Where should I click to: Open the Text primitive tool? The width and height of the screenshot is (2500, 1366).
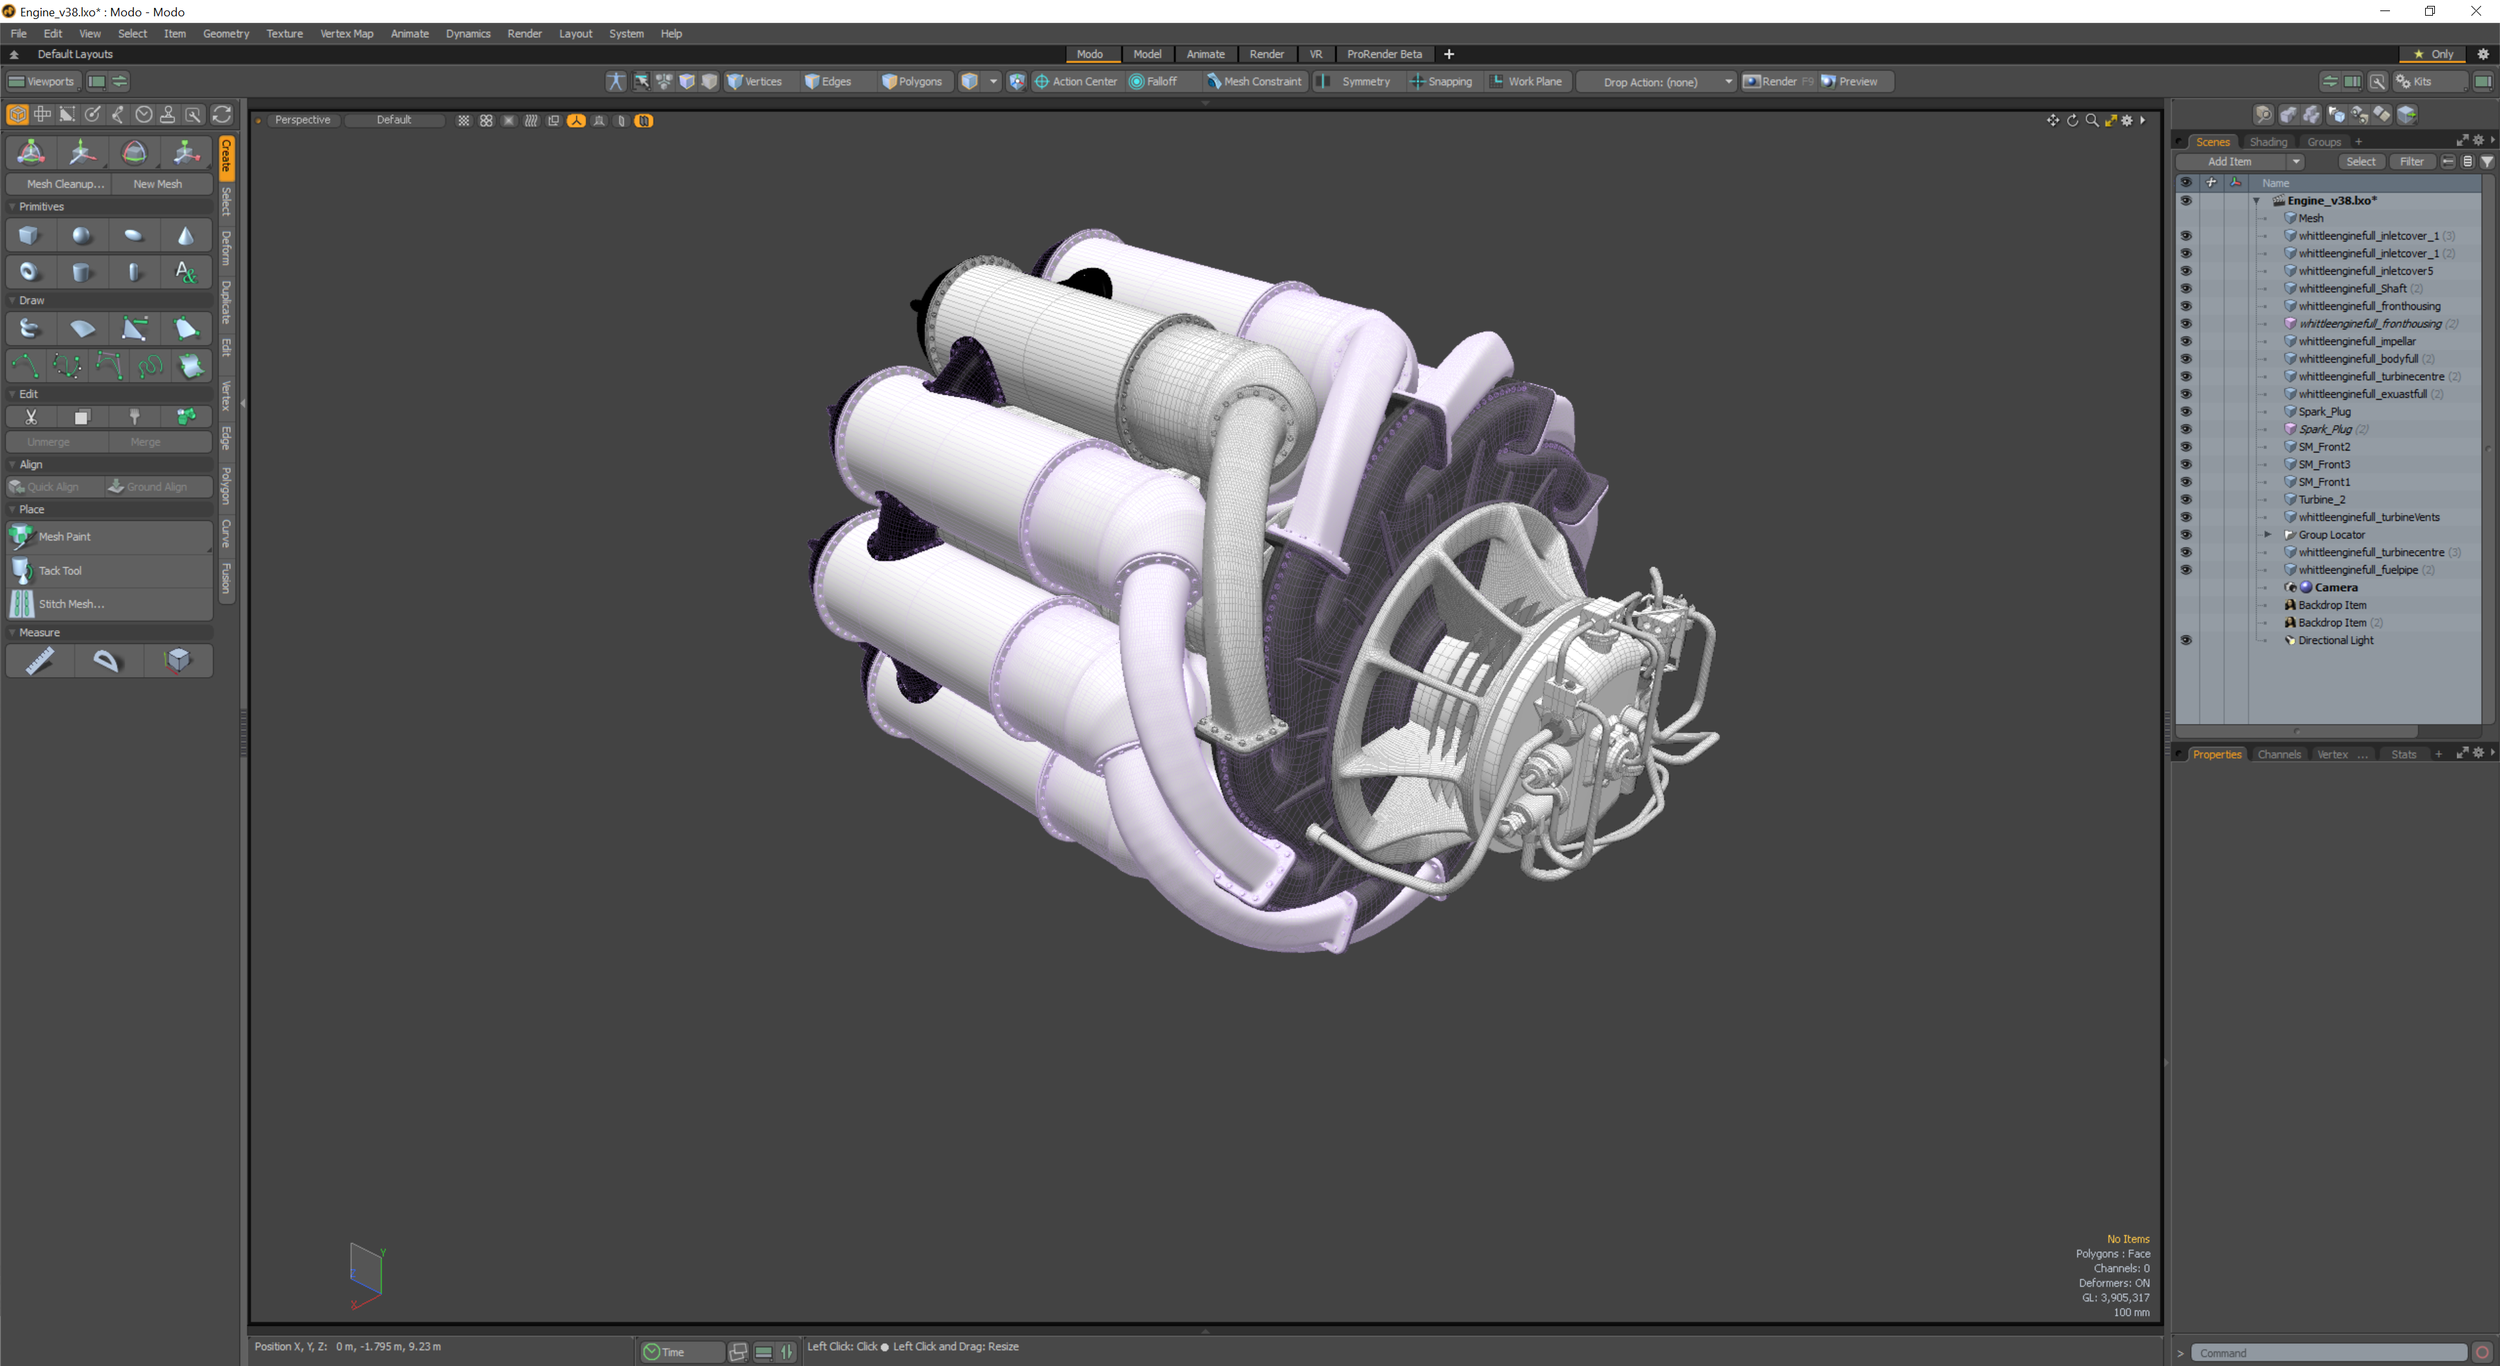click(186, 271)
